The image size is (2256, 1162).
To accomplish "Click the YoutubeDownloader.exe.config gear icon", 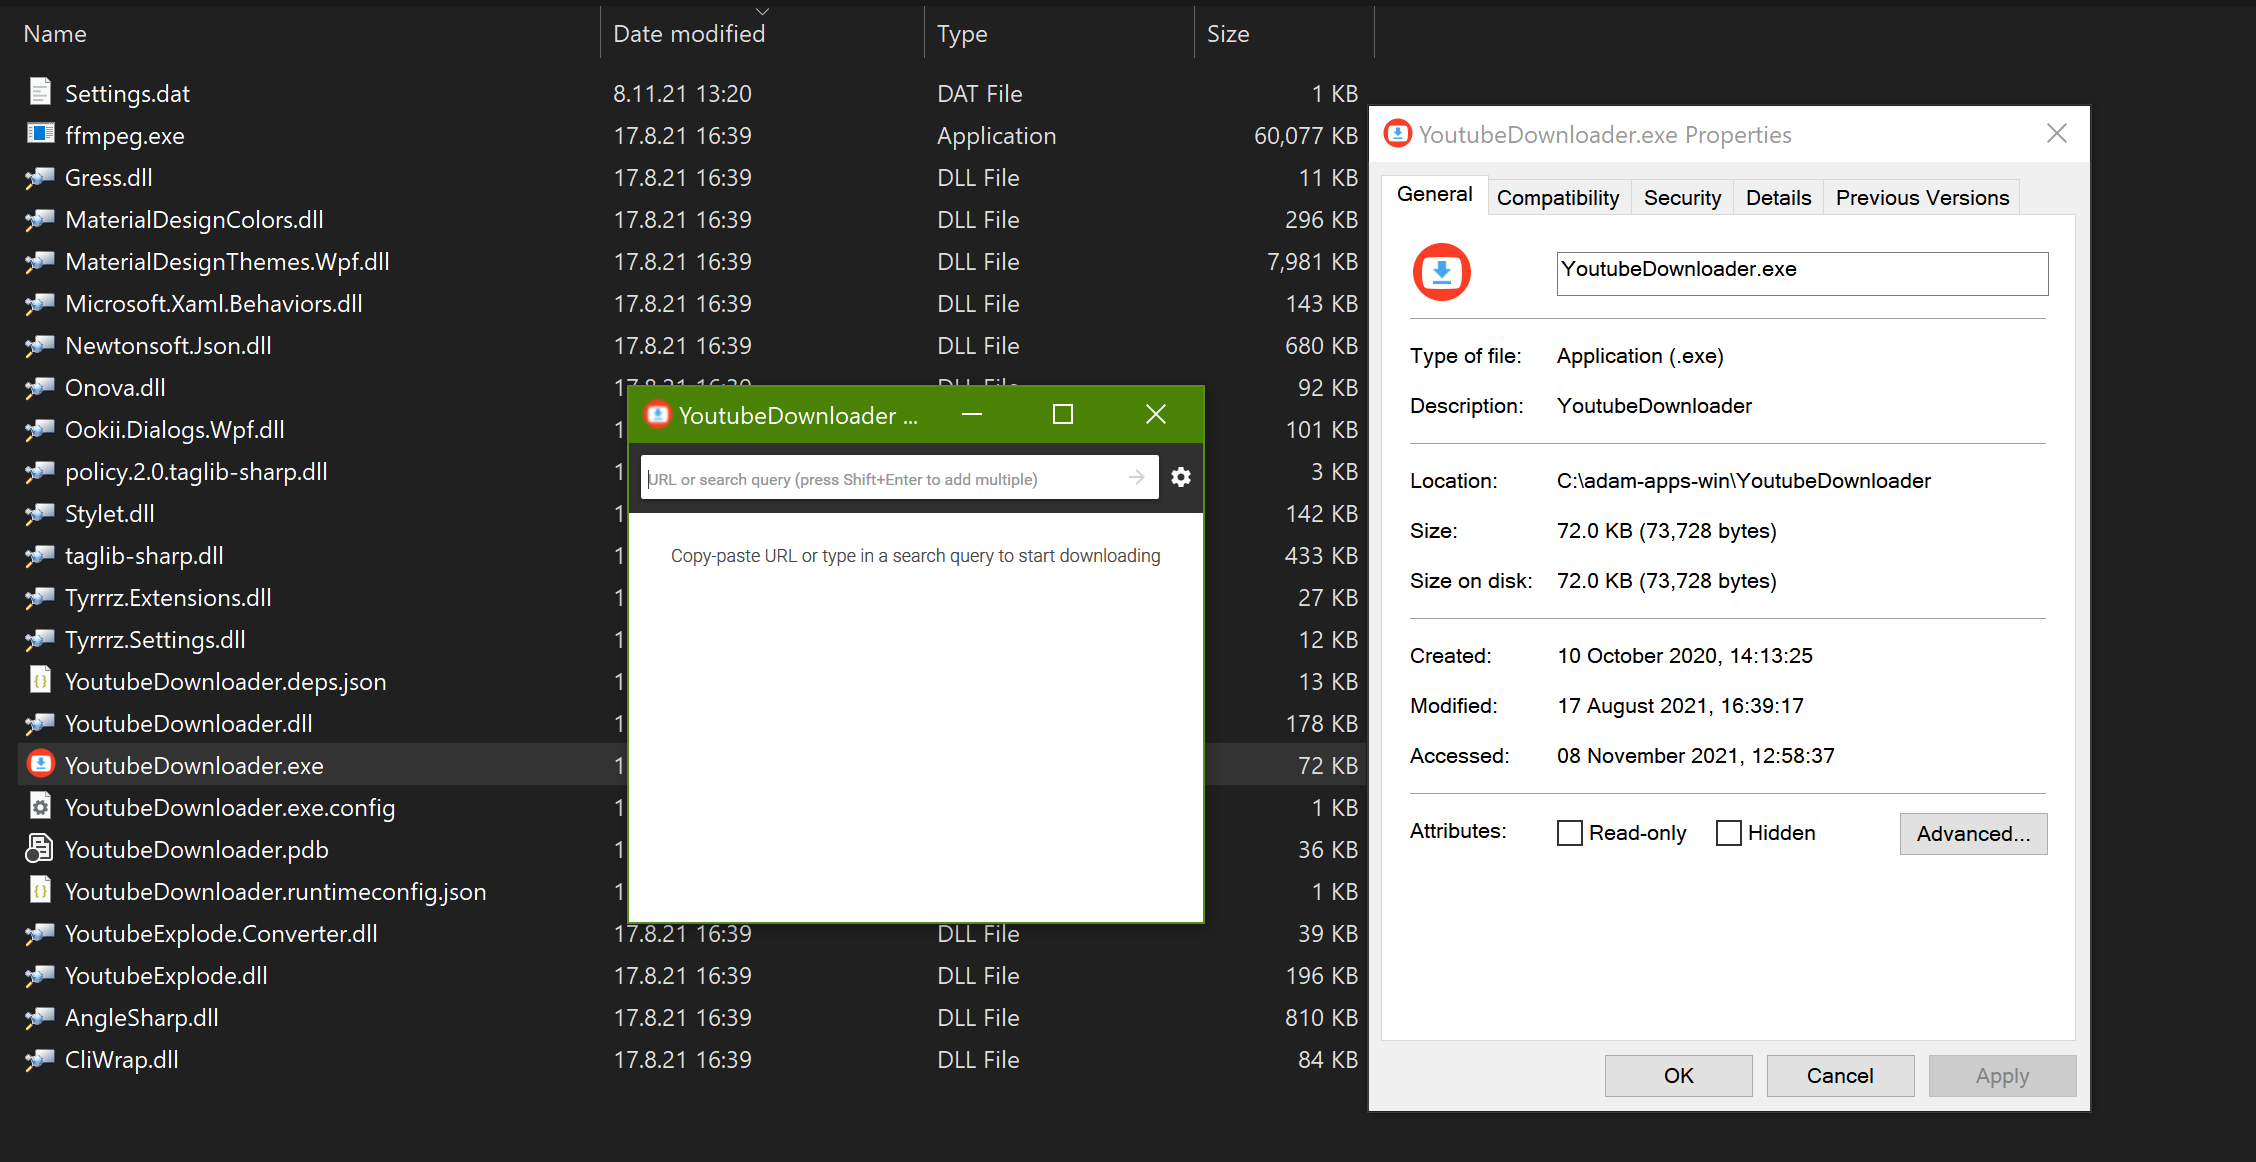I will [x=40, y=806].
